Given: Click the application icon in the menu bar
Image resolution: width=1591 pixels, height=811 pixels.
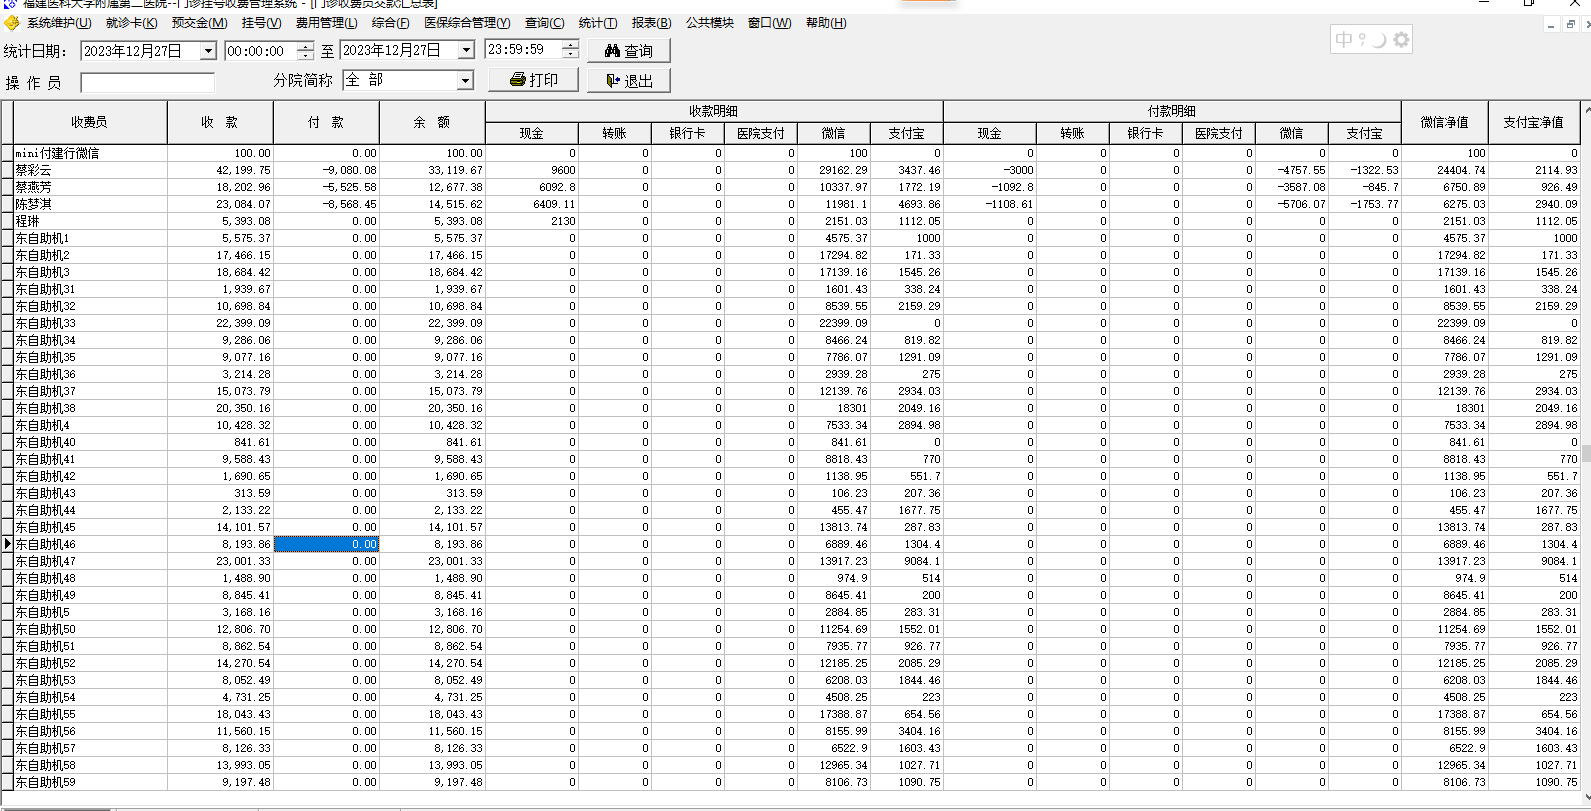Looking at the screenshot, I should pyautogui.click(x=11, y=23).
